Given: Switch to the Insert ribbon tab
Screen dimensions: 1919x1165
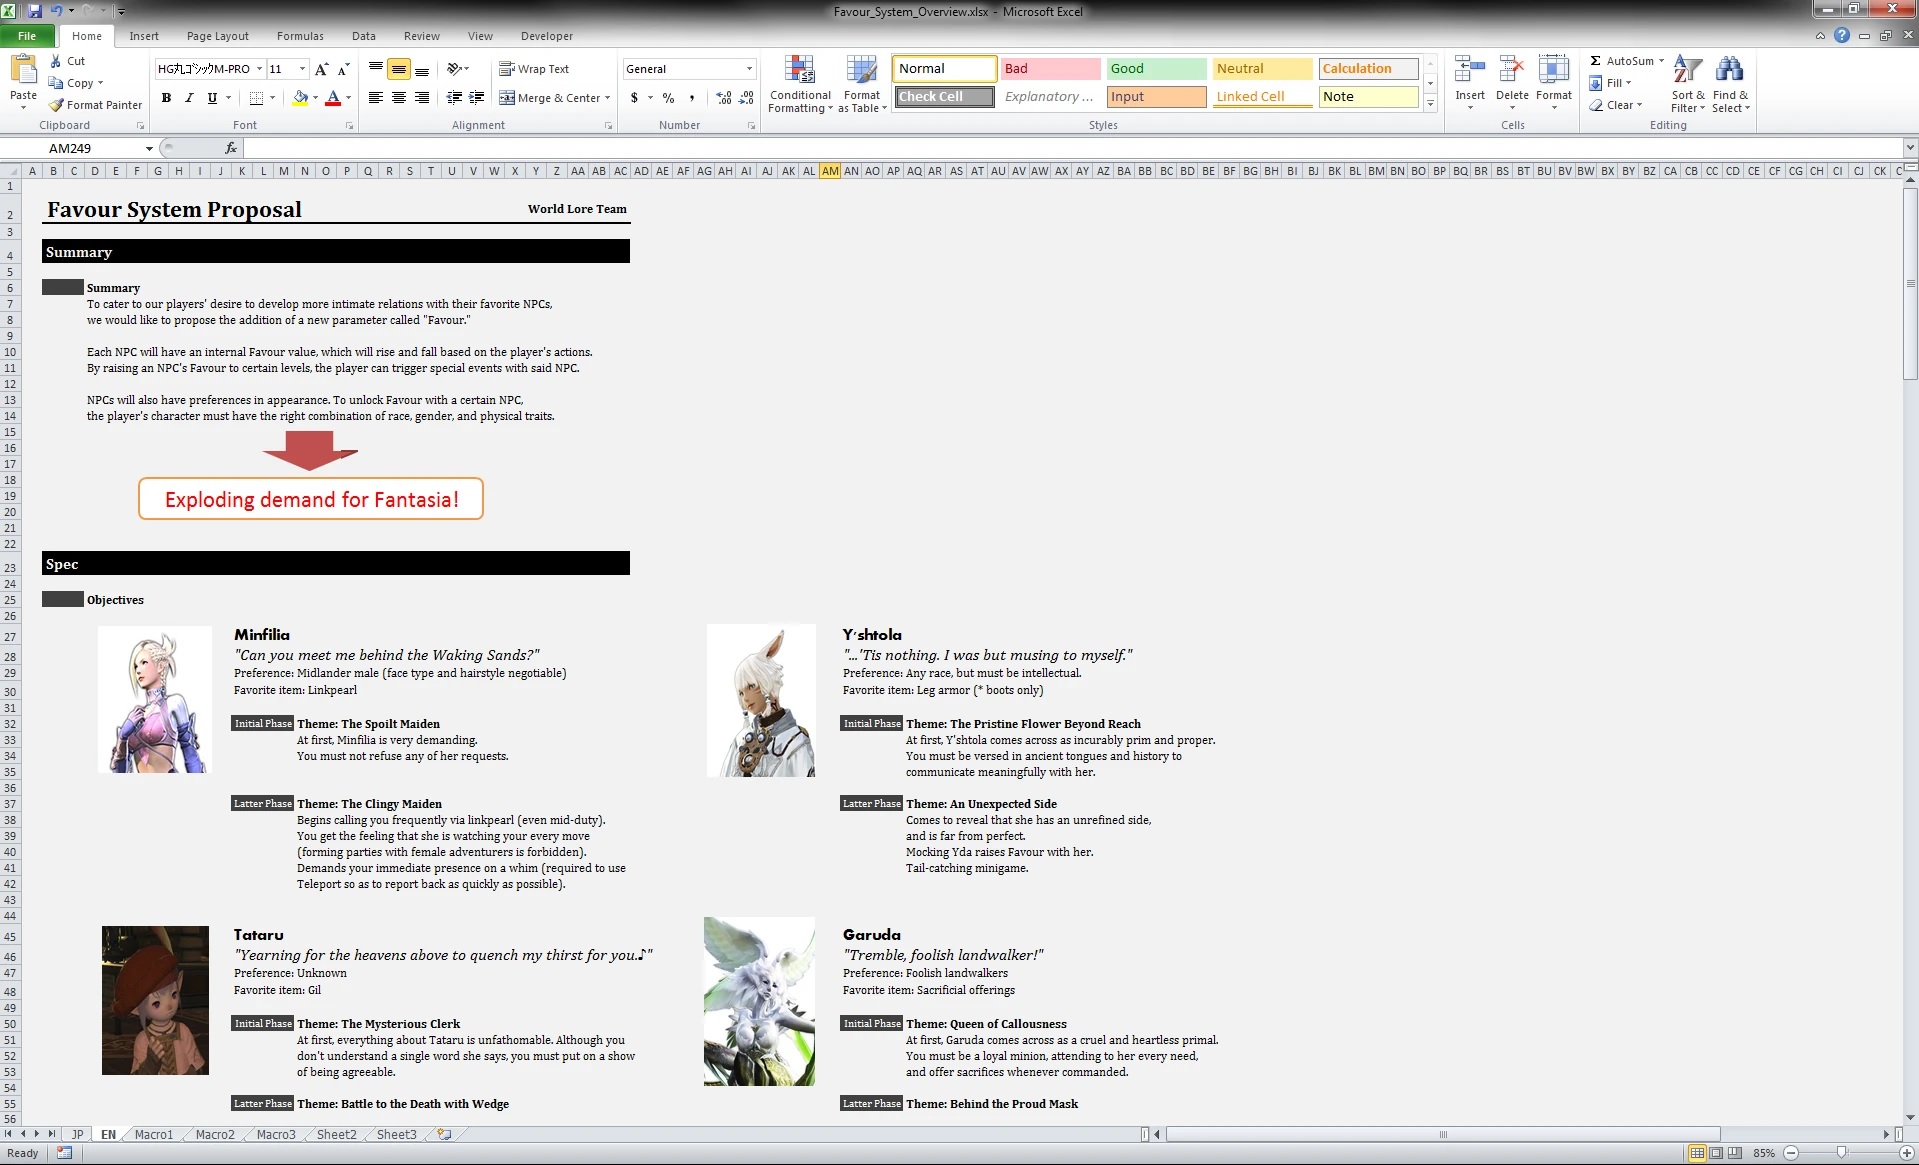Looking at the screenshot, I should click(x=144, y=36).
